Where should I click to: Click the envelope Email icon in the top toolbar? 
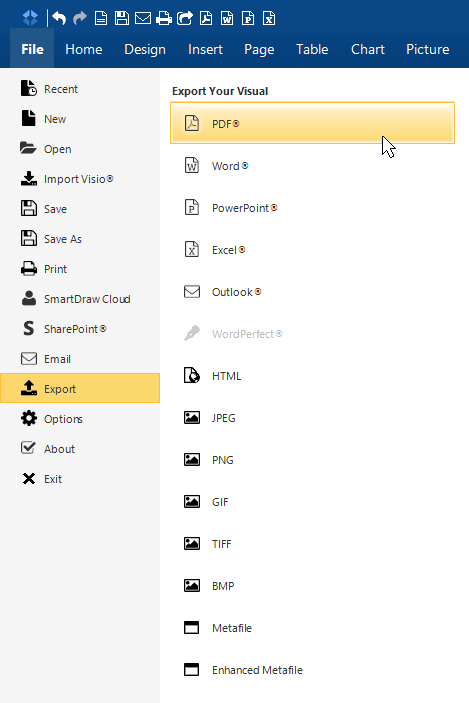coord(143,18)
